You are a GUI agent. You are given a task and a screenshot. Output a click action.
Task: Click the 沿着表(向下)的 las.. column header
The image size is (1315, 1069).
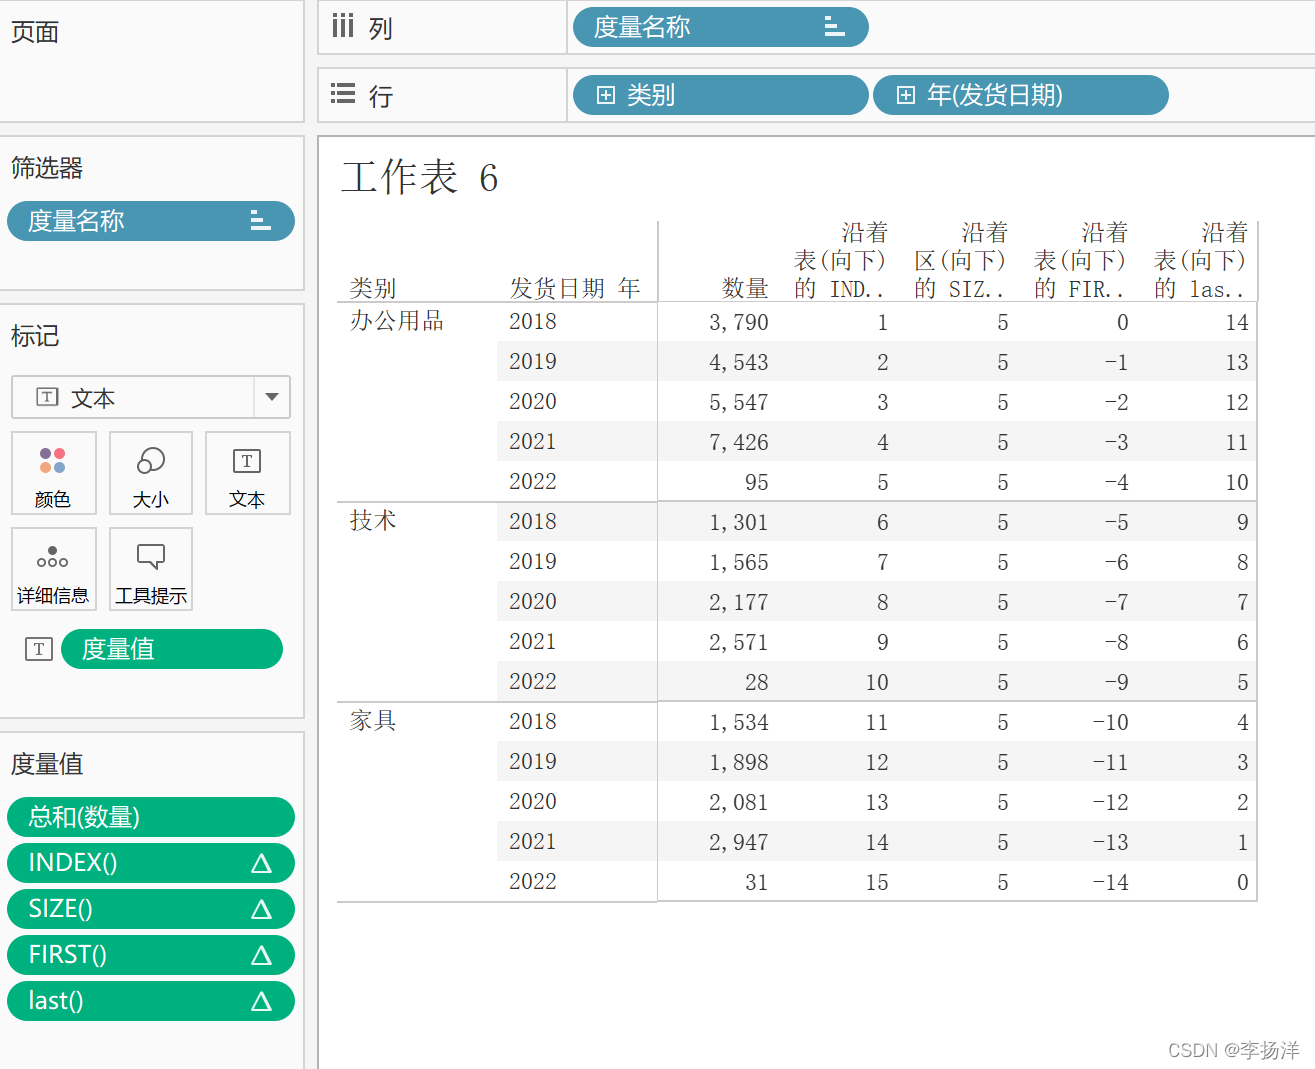point(1200,261)
